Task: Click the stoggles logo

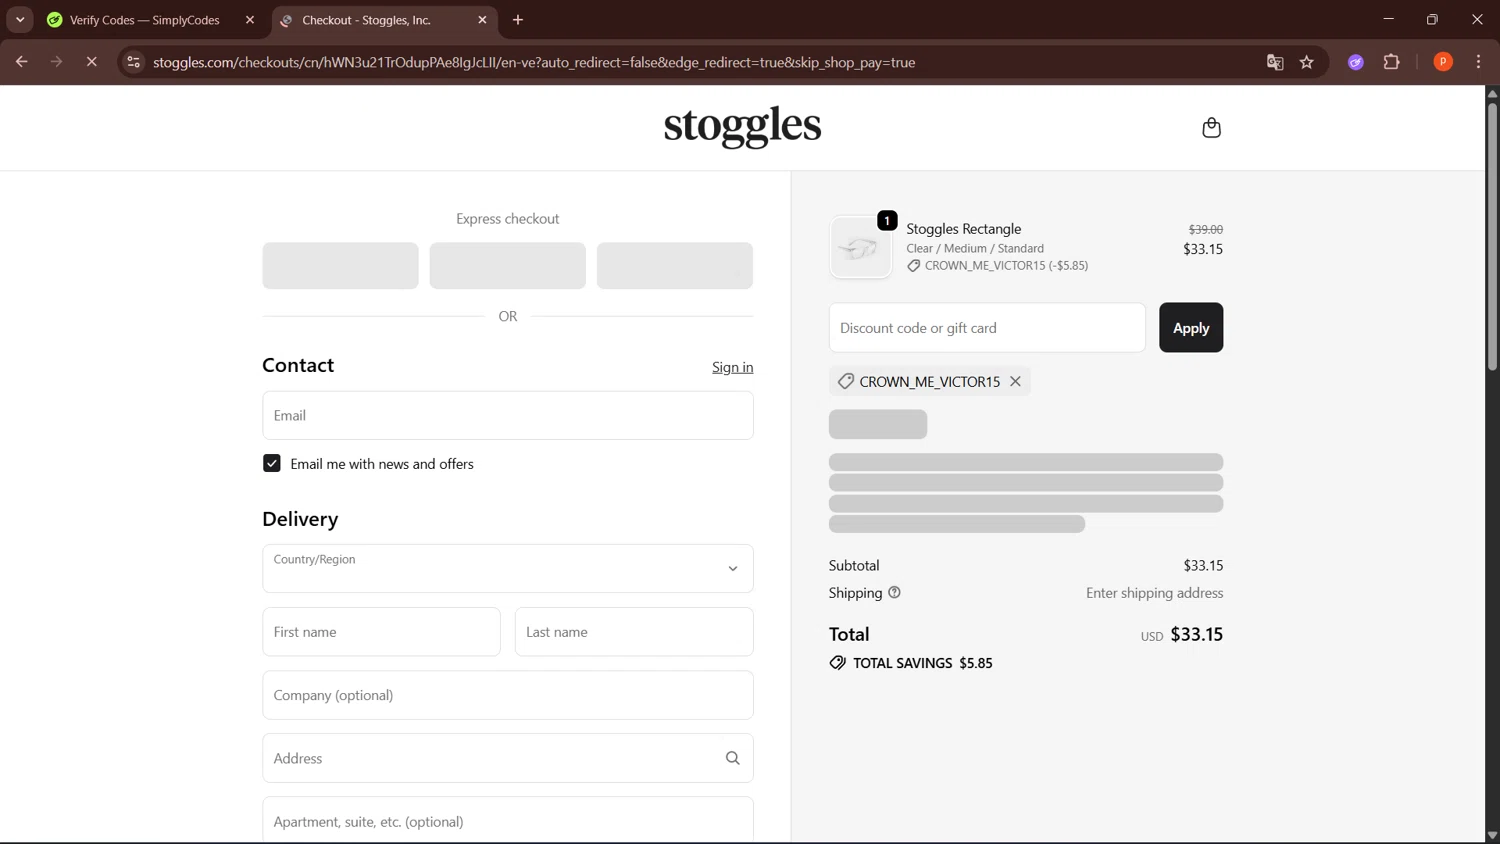Action: [x=742, y=127]
